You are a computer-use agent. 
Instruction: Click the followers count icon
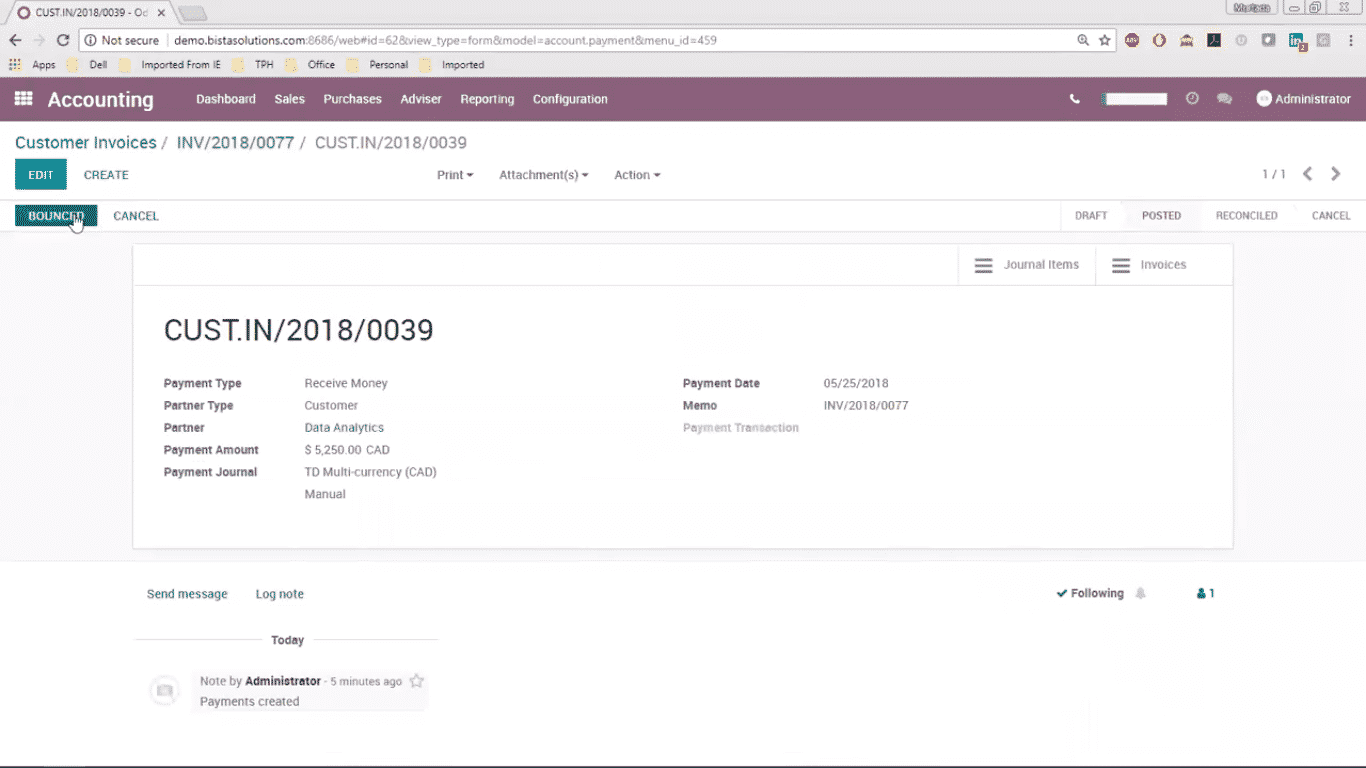(x=1205, y=593)
